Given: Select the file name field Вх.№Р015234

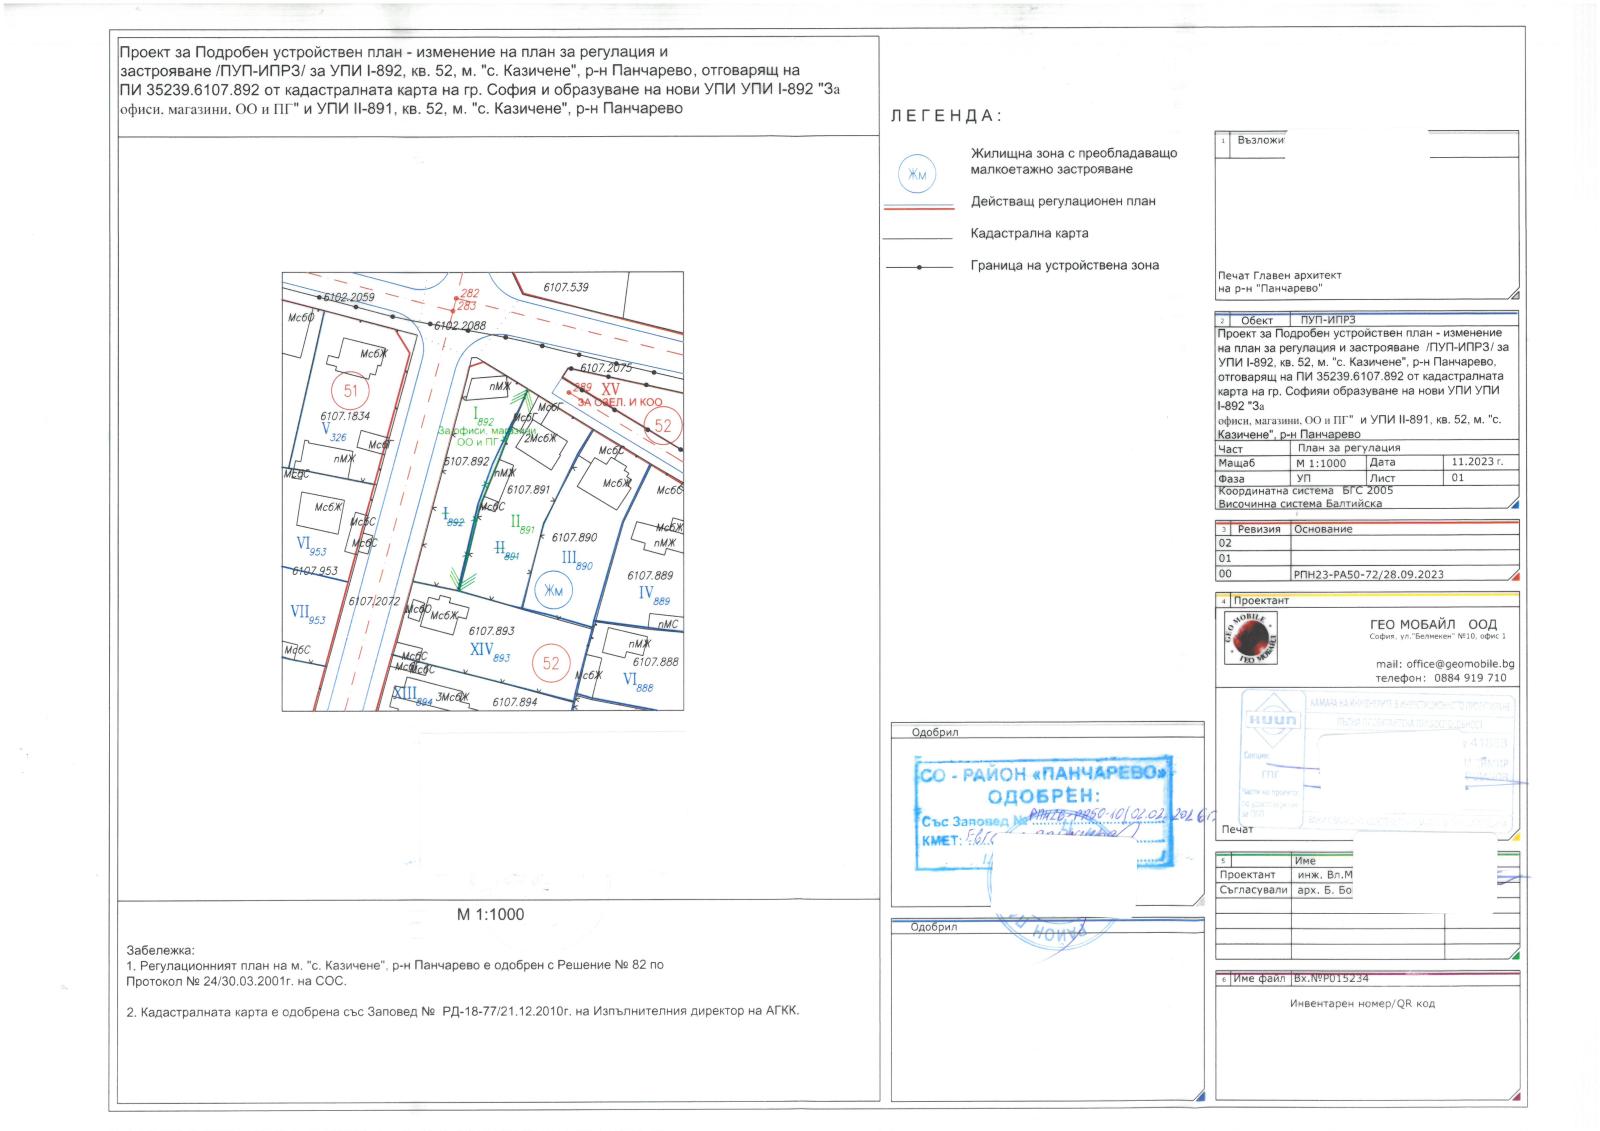Looking at the screenshot, I should click(1331, 979).
